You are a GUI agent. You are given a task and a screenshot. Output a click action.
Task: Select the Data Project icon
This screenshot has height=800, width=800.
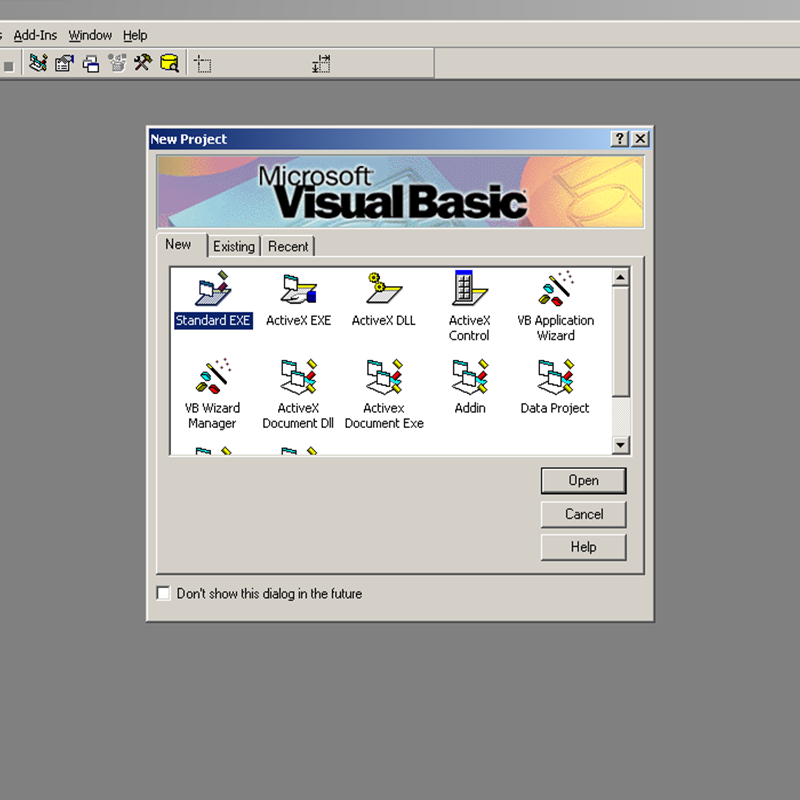tap(556, 377)
